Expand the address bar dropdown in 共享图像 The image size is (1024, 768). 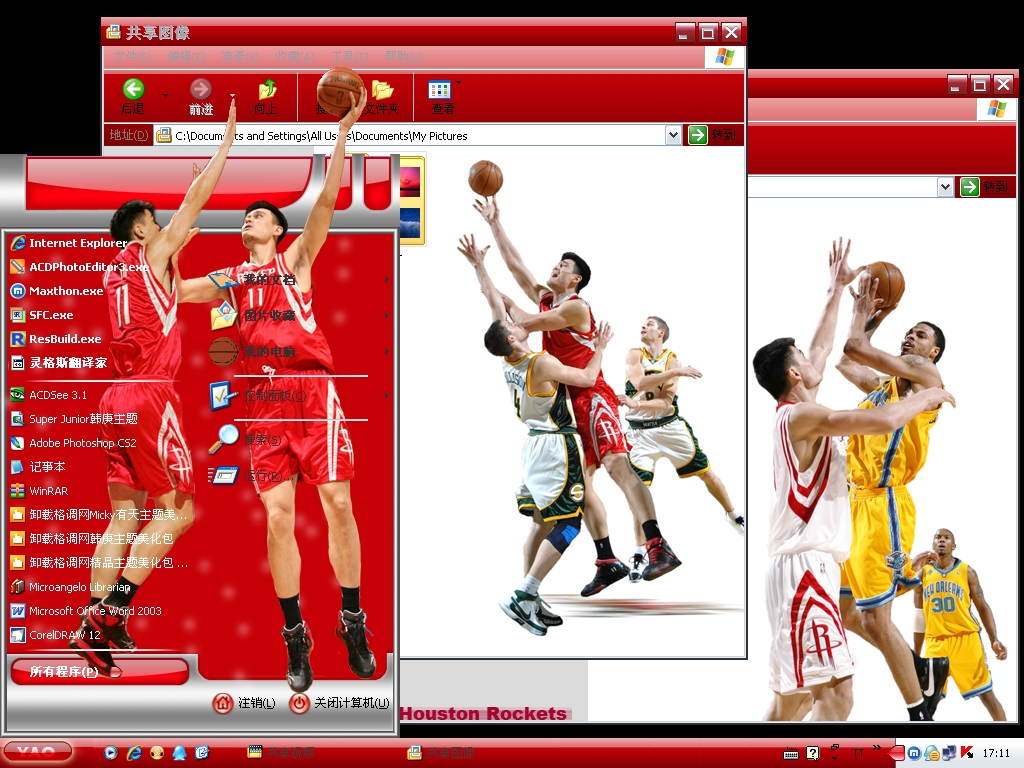click(x=673, y=135)
